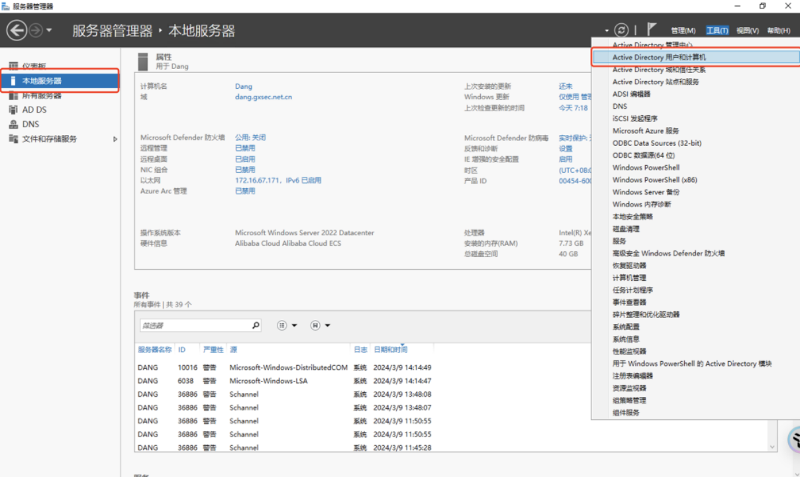Click the 文件和存储服务 sidebar icon
The height and width of the screenshot is (477, 800).
tap(13, 139)
